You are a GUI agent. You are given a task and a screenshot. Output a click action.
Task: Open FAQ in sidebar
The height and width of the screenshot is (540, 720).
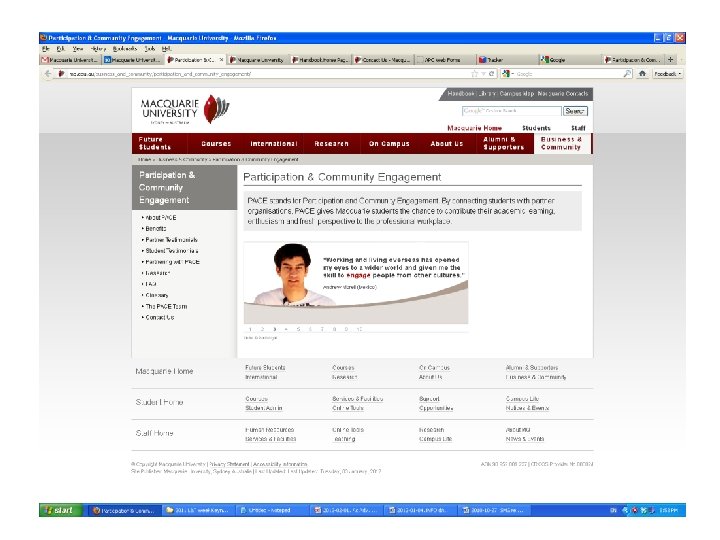tap(151, 284)
